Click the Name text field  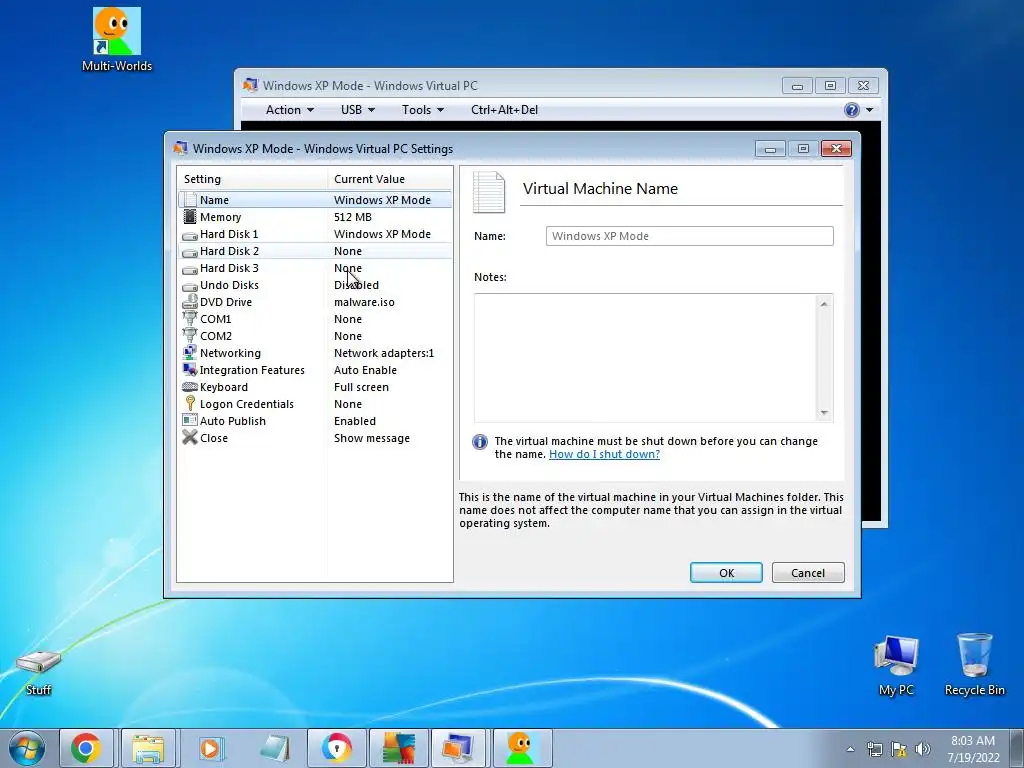tap(690, 236)
